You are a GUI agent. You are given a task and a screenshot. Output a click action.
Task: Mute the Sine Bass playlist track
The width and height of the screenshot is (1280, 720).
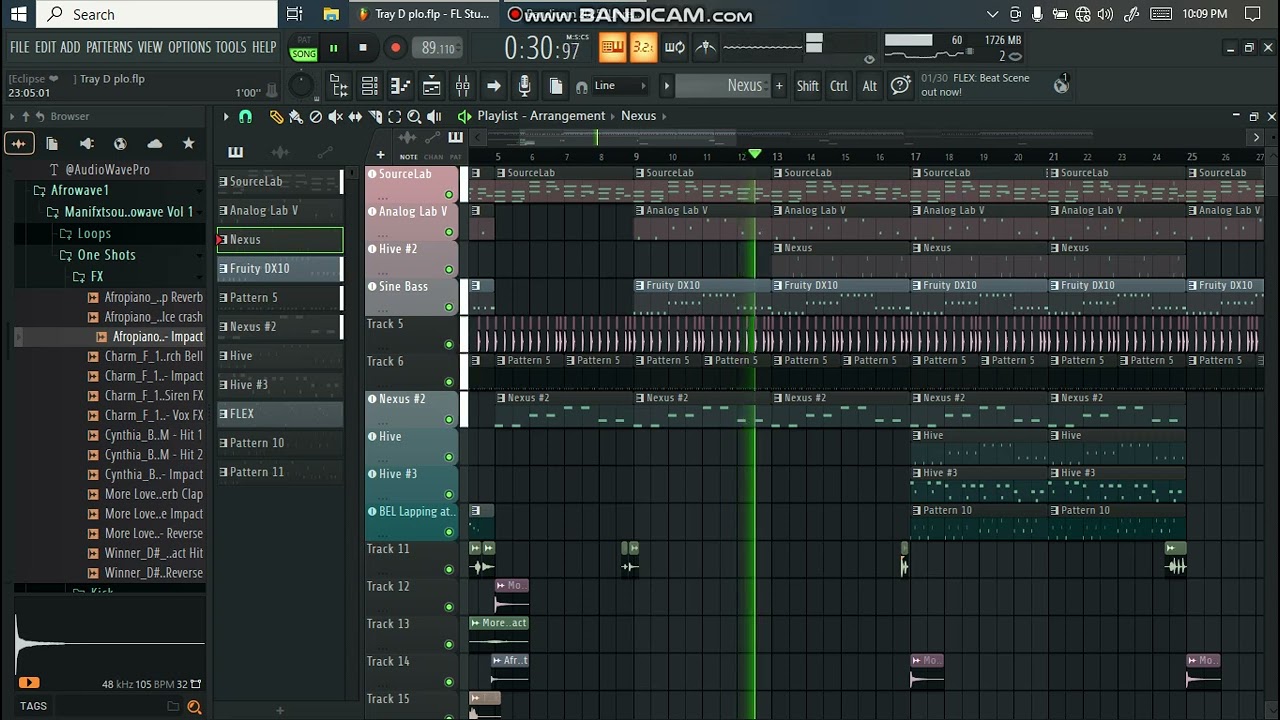449,307
